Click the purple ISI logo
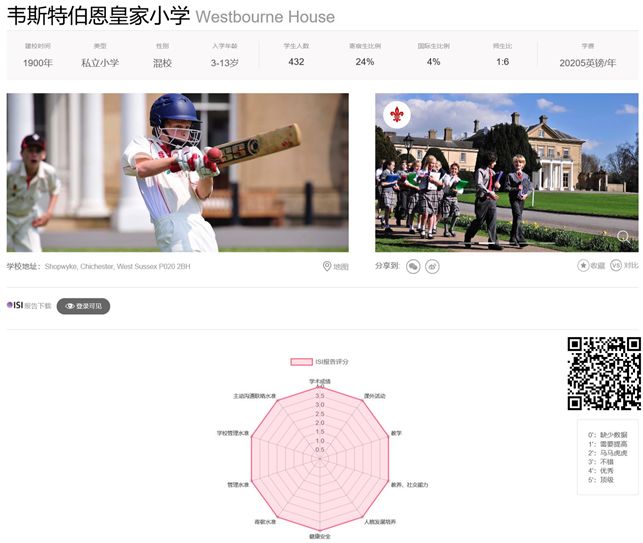The height and width of the screenshot is (543, 643). [15, 305]
